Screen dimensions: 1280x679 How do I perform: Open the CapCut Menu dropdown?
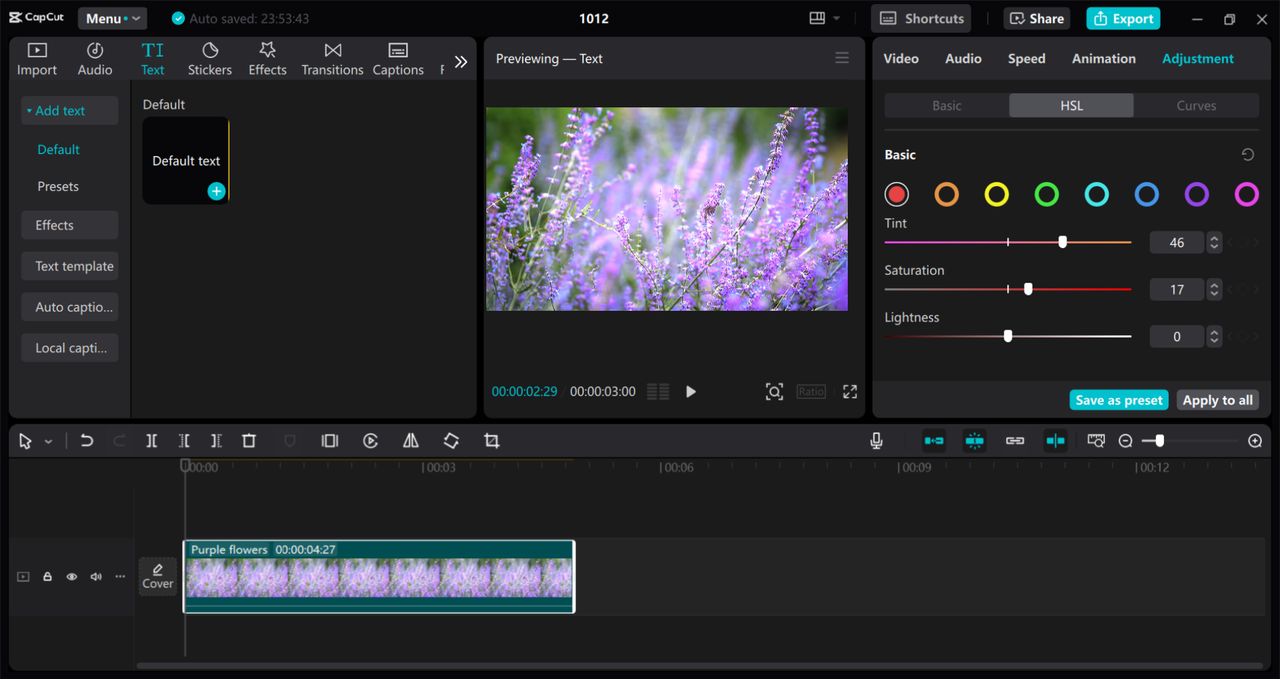click(x=112, y=18)
